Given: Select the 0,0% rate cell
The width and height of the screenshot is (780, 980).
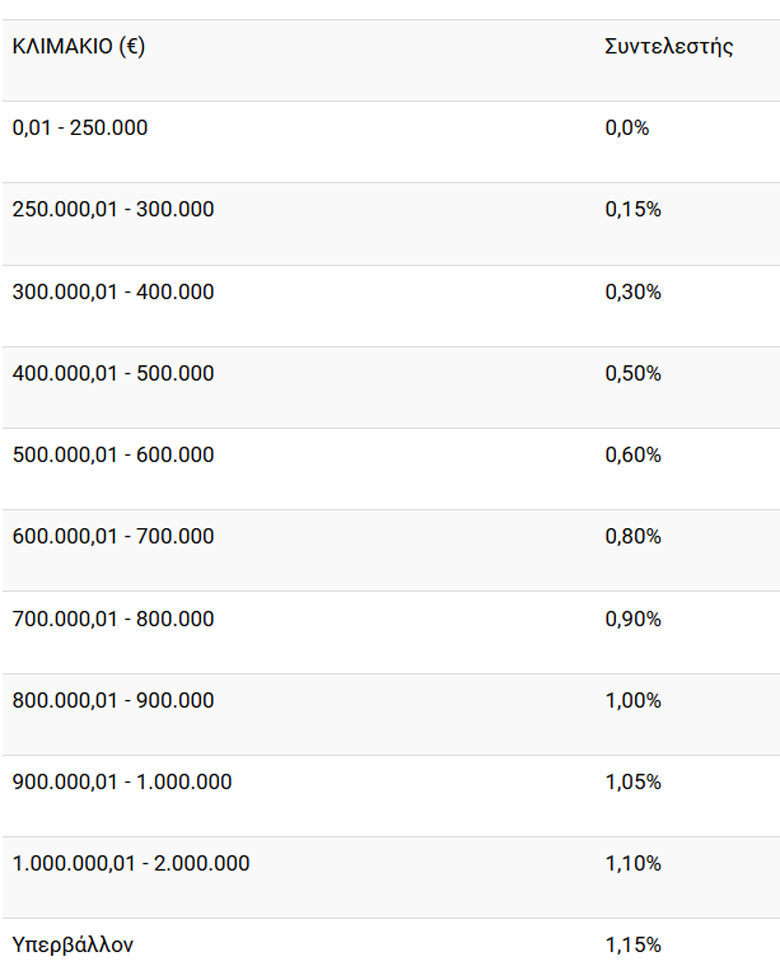Looking at the screenshot, I should coord(627,128).
